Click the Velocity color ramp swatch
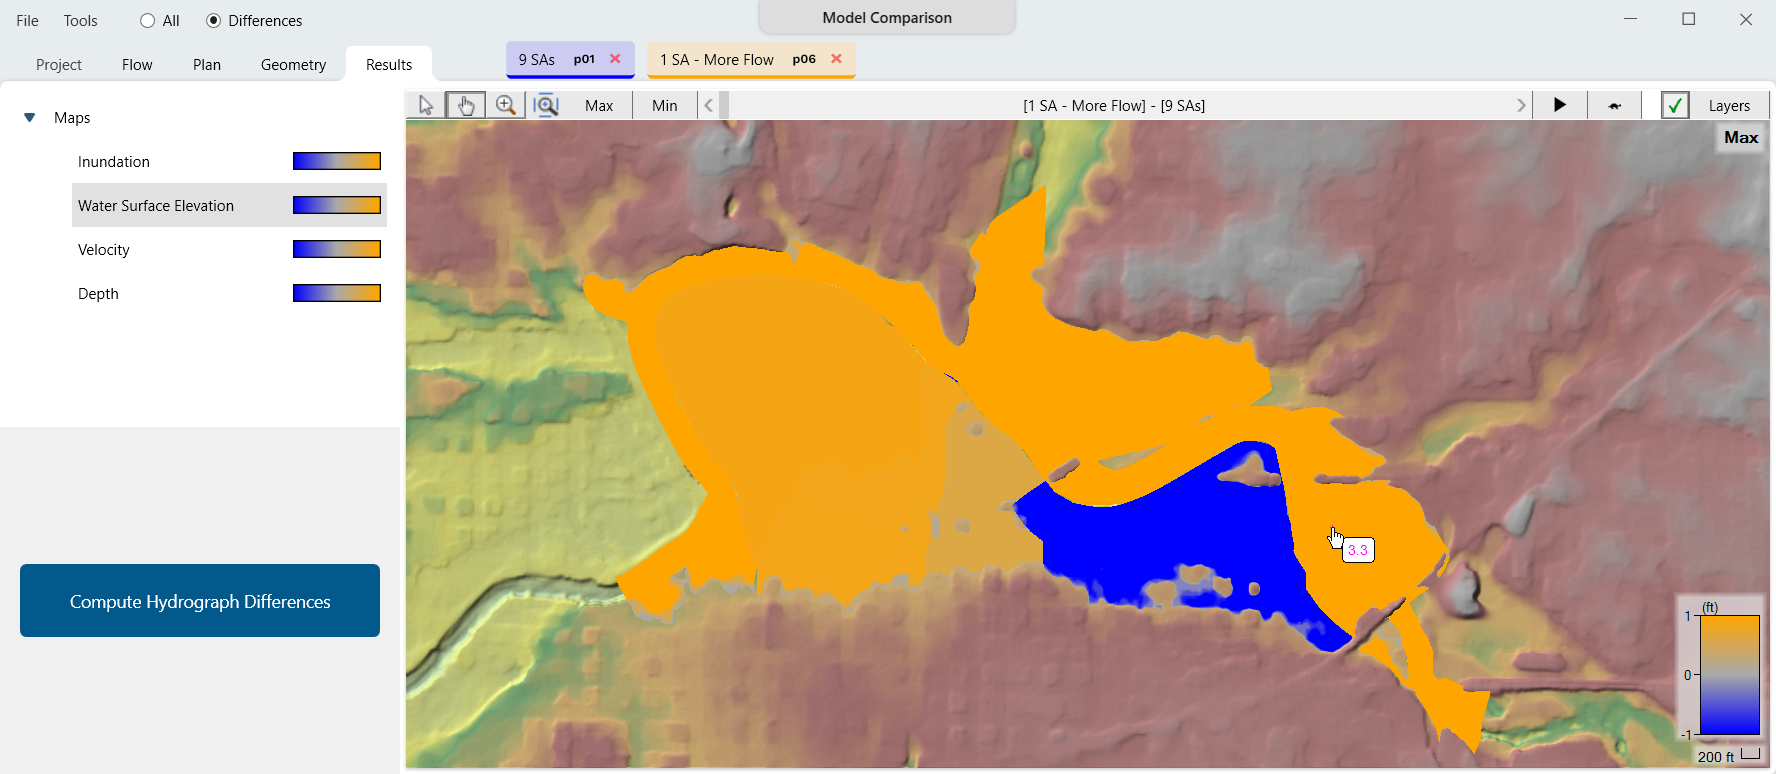 pos(336,249)
